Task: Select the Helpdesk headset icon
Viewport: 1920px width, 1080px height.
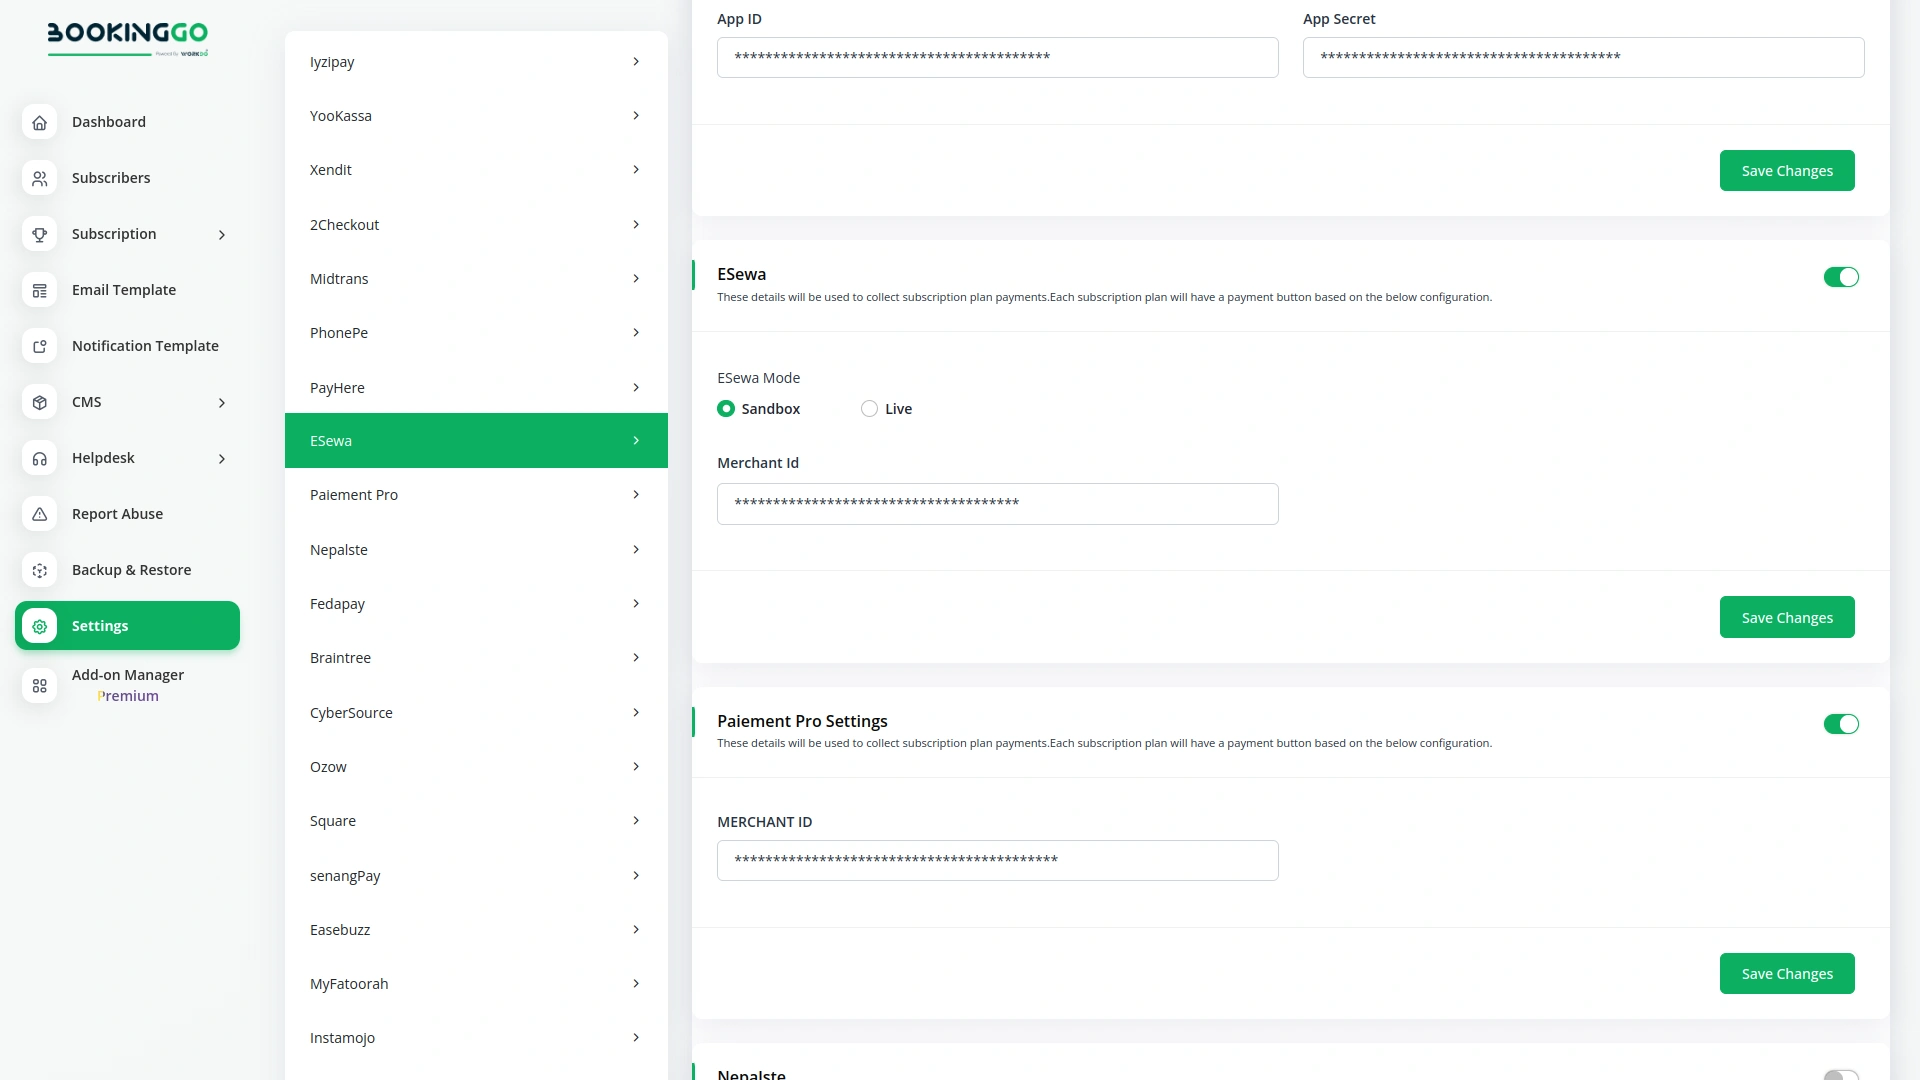Action: 39,458
